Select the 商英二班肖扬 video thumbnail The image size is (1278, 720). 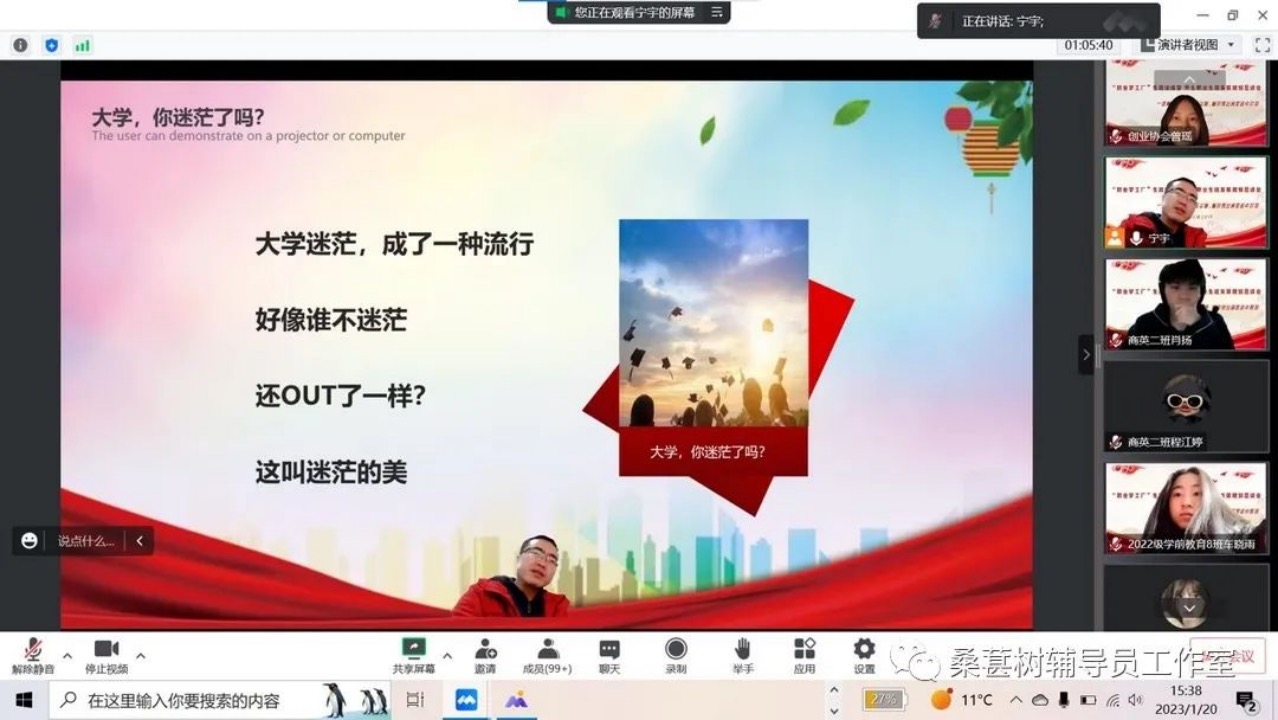pyautogui.click(x=1187, y=304)
